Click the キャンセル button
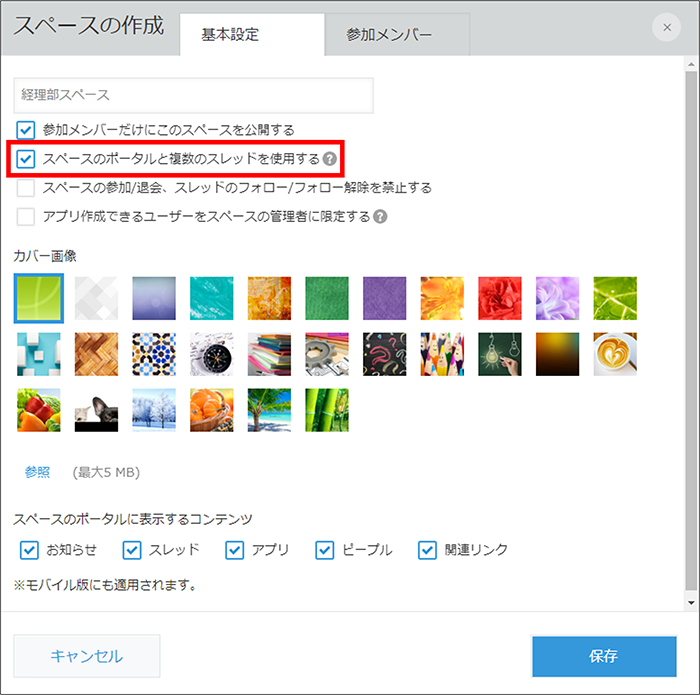 pos(87,656)
